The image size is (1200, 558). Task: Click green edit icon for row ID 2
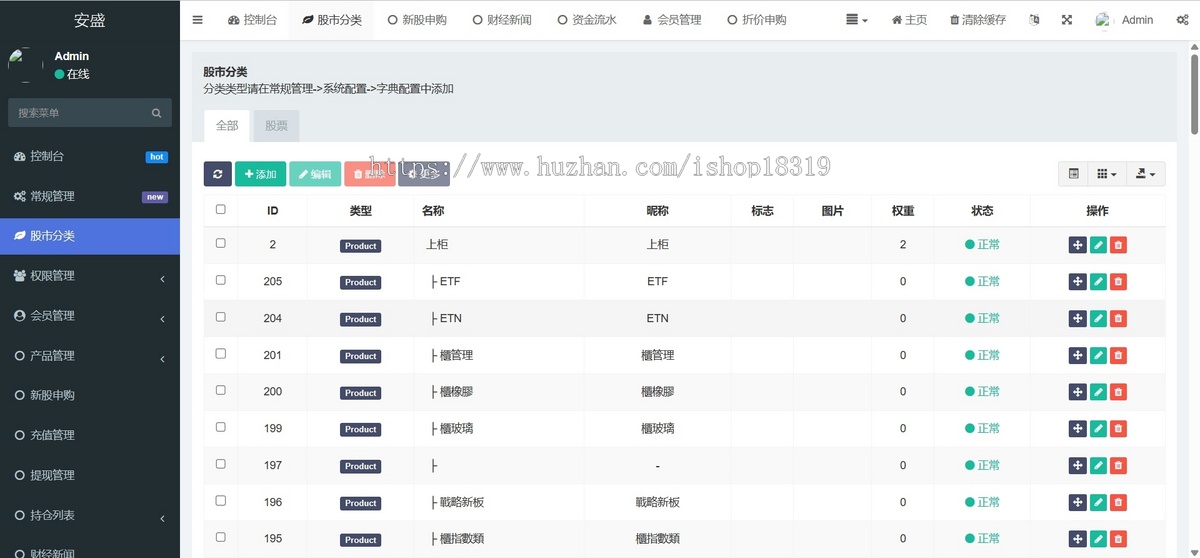pos(1098,245)
